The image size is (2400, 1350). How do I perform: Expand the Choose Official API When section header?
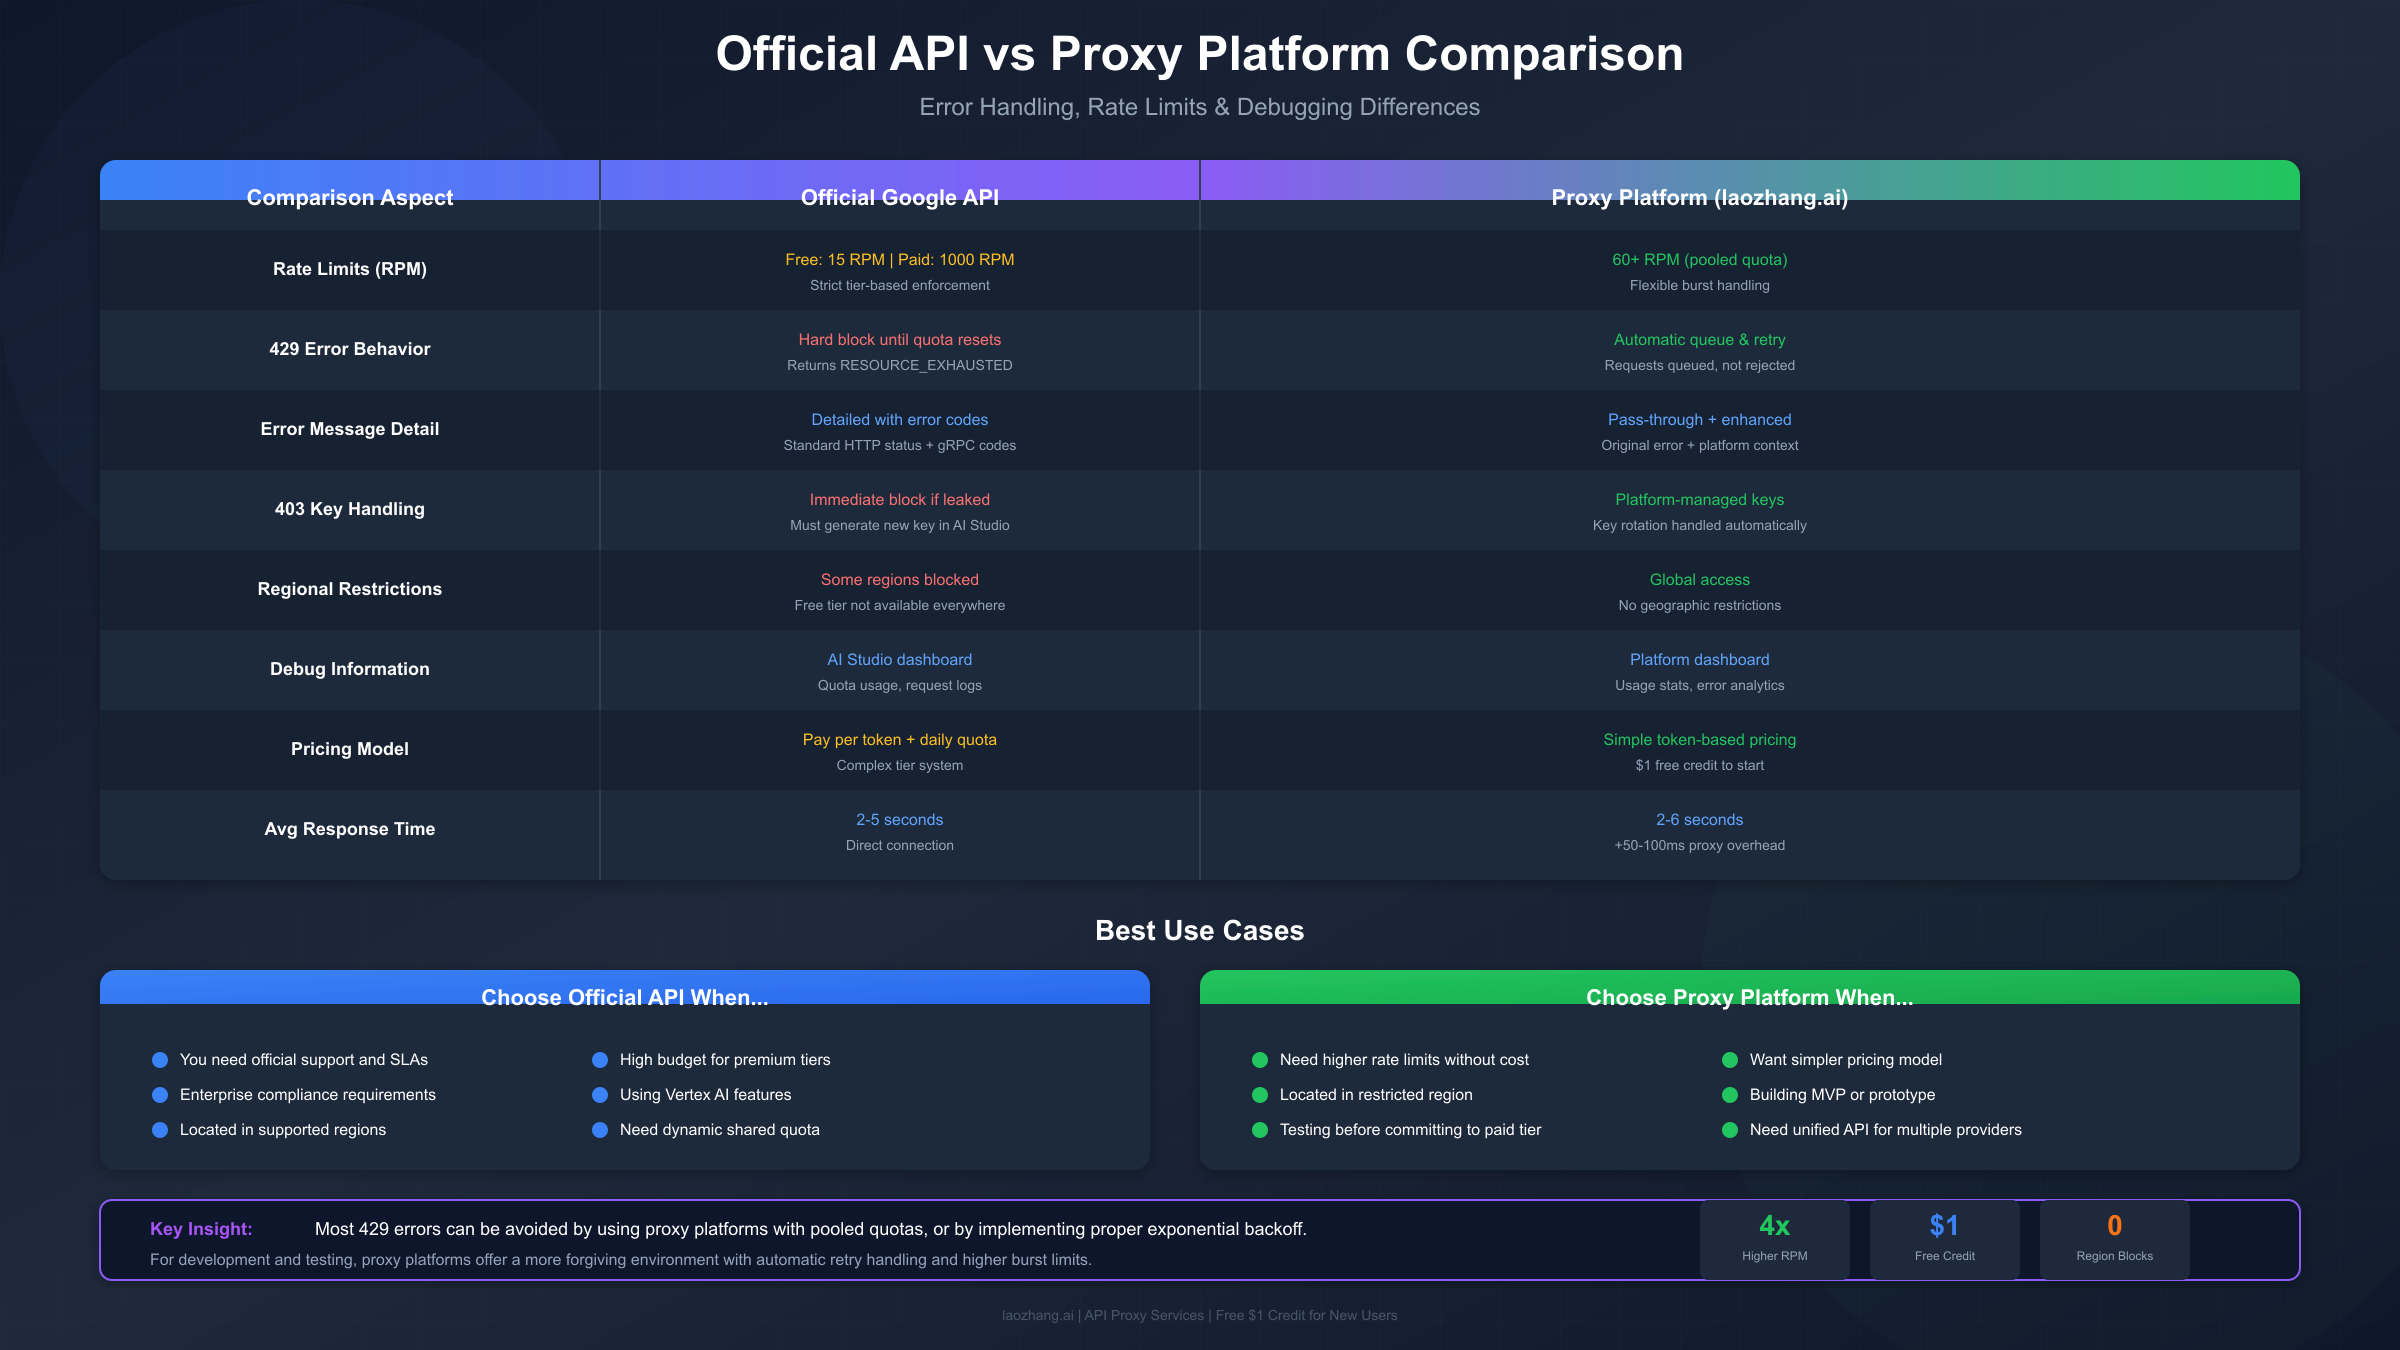(625, 996)
